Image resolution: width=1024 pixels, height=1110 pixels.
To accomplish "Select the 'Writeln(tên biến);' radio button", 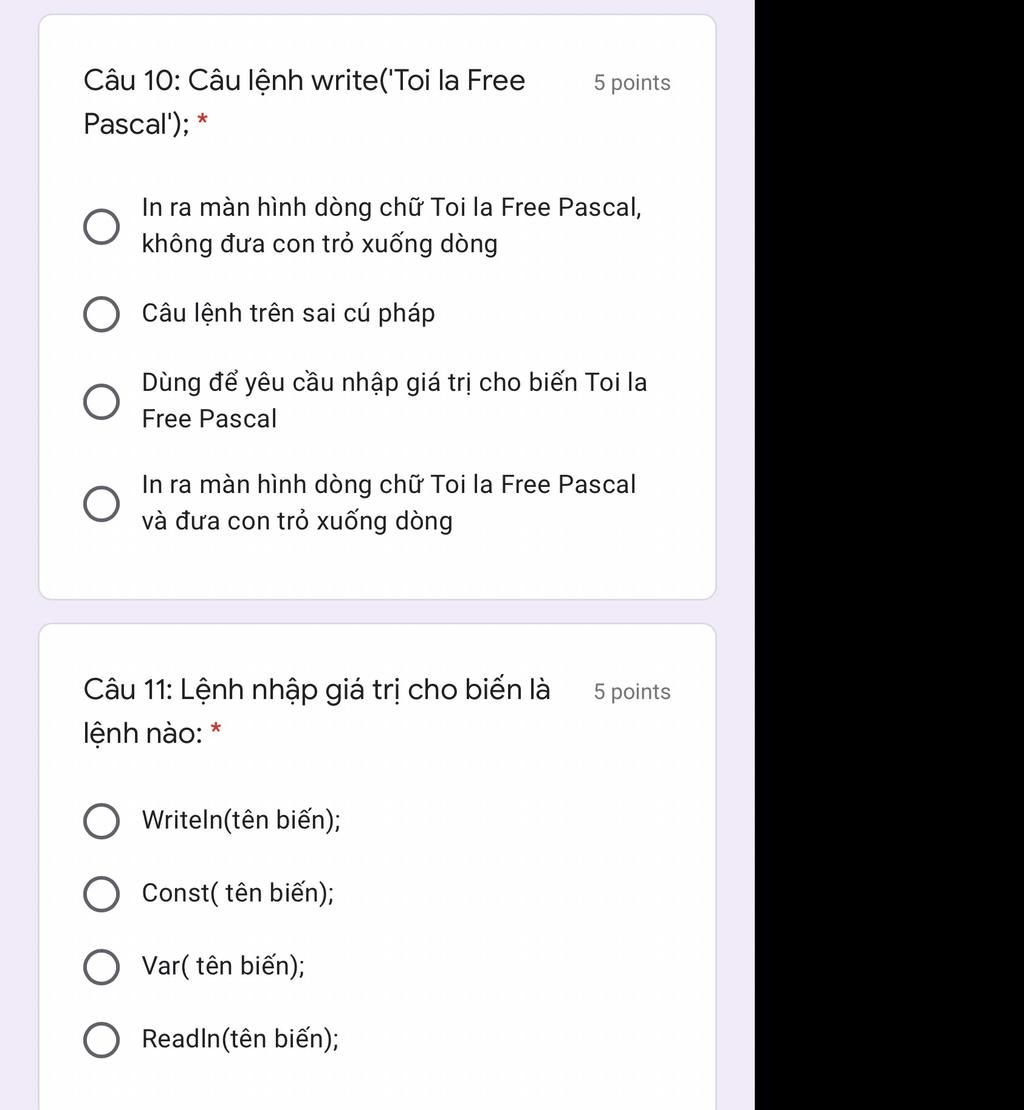I will (x=100, y=822).
